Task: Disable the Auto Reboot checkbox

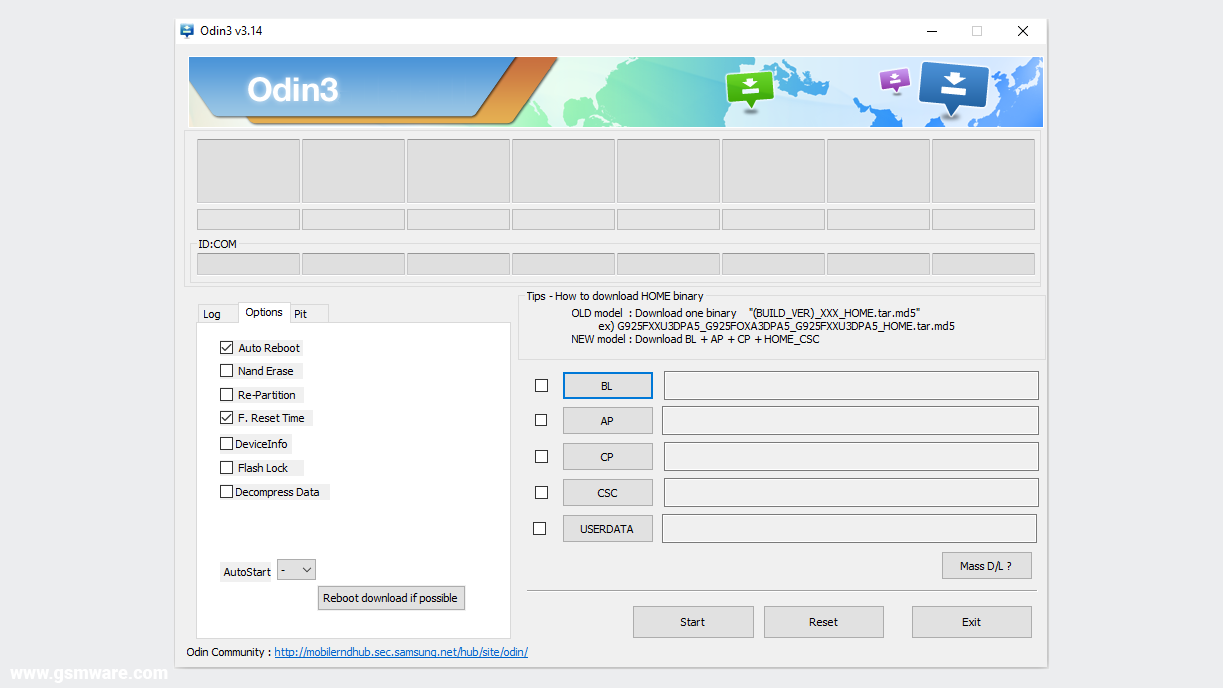Action: (x=226, y=347)
